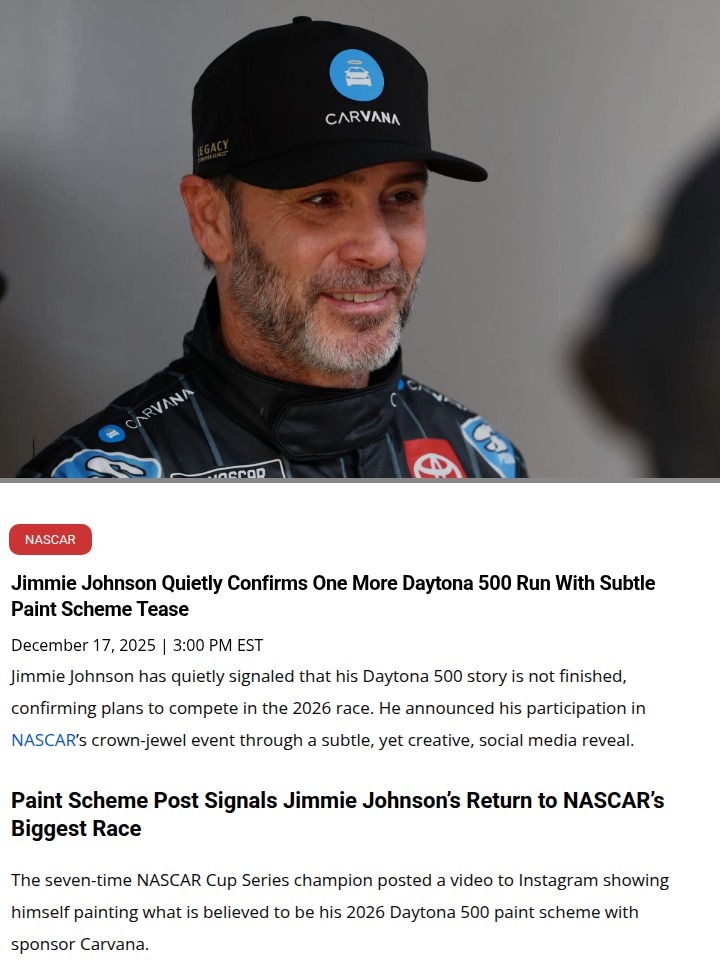Click the Carvana text on suit shoulder

tap(160, 408)
